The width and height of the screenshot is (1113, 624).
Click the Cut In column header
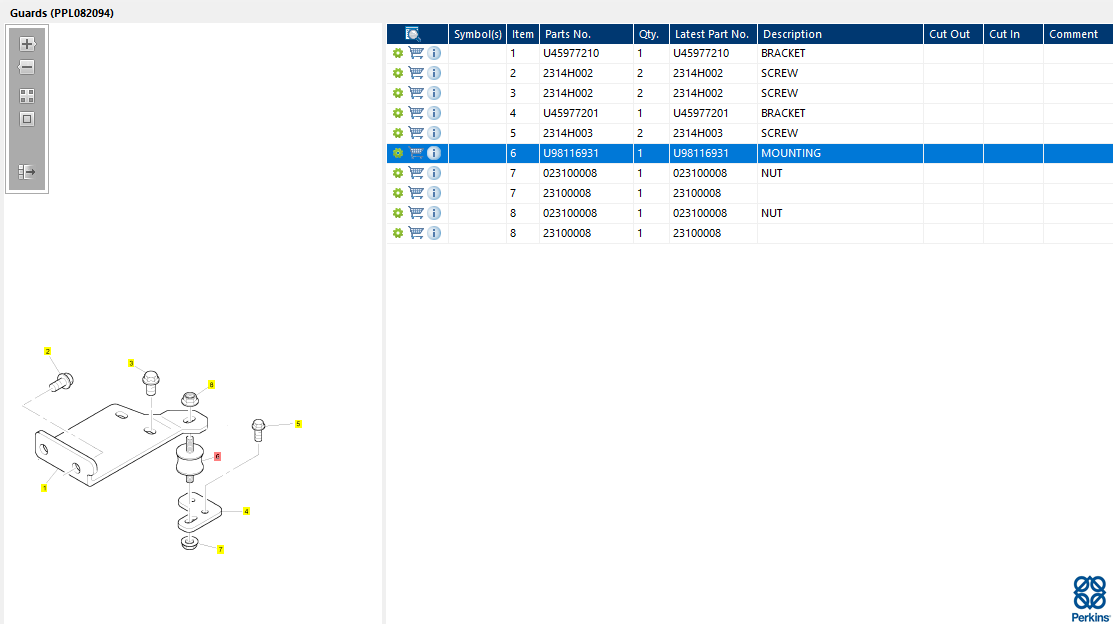coord(1013,34)
